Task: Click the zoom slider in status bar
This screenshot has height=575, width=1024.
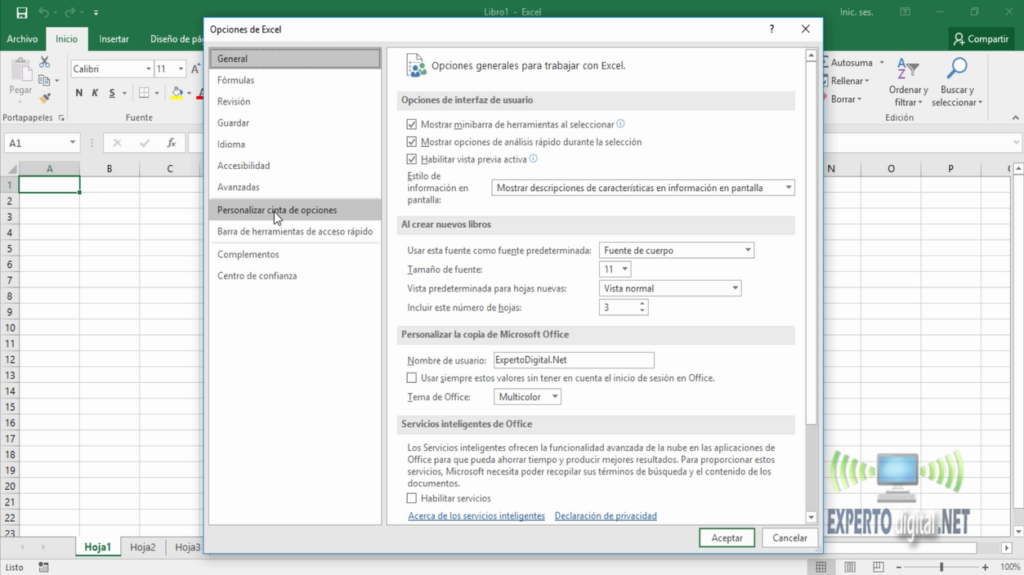Action: pyautogui.click(x=940, y=567)
